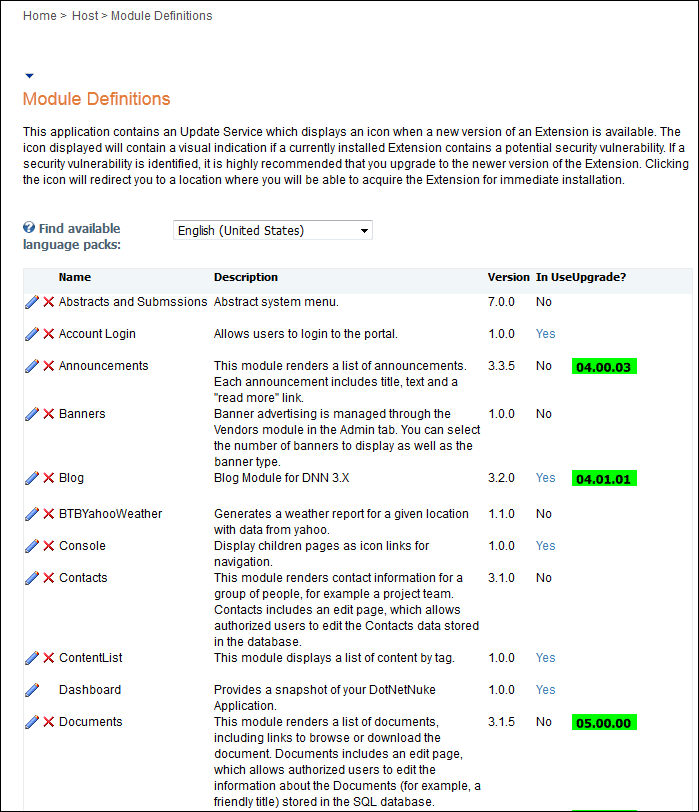The image size is (699, 812).
Task: Remove the BTBYahooWeather module
Action: (x=48, y=514)
